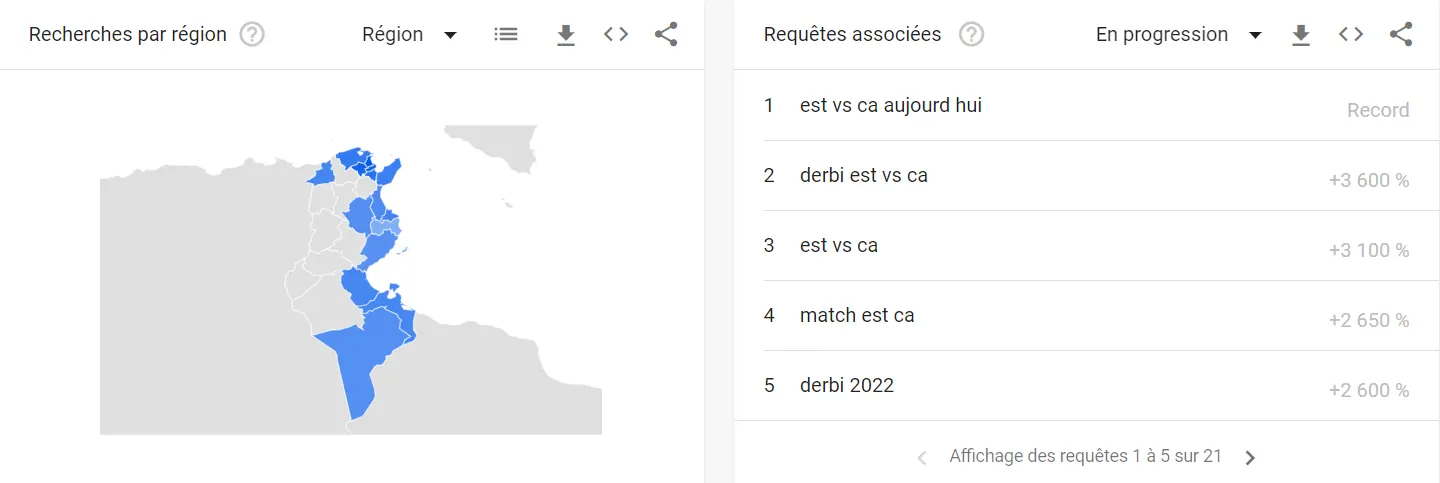Open the 'match est ca' query
Image resolution: width=1440 pixels, height=483 pixels.
[x=857, y=315]
